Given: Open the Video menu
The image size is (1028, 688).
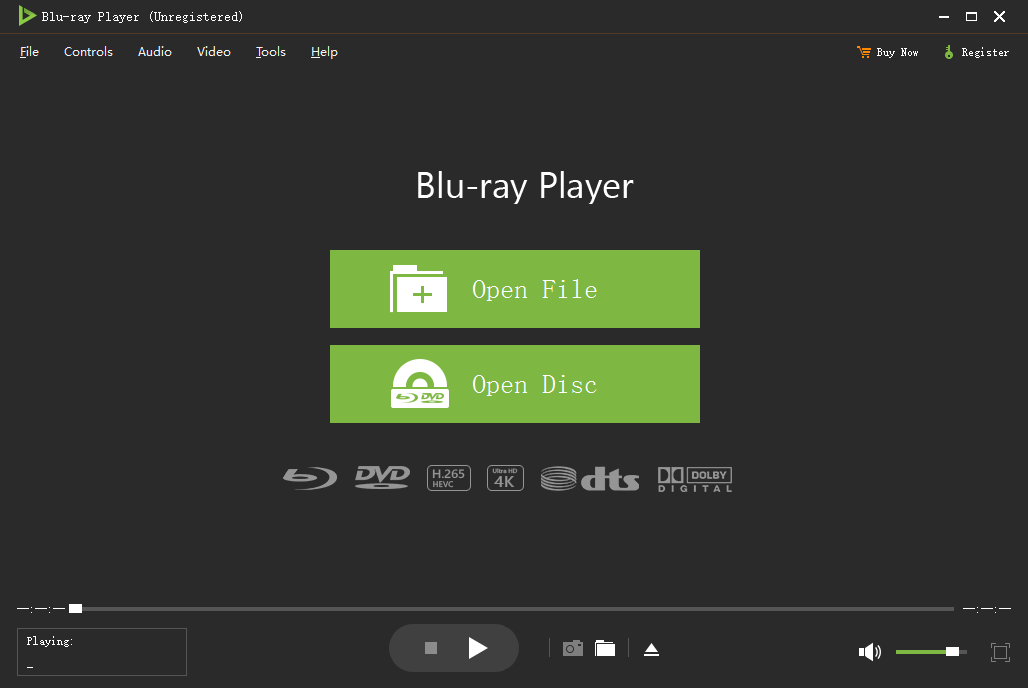Looking at the screenshot, I should pos(214,52).
